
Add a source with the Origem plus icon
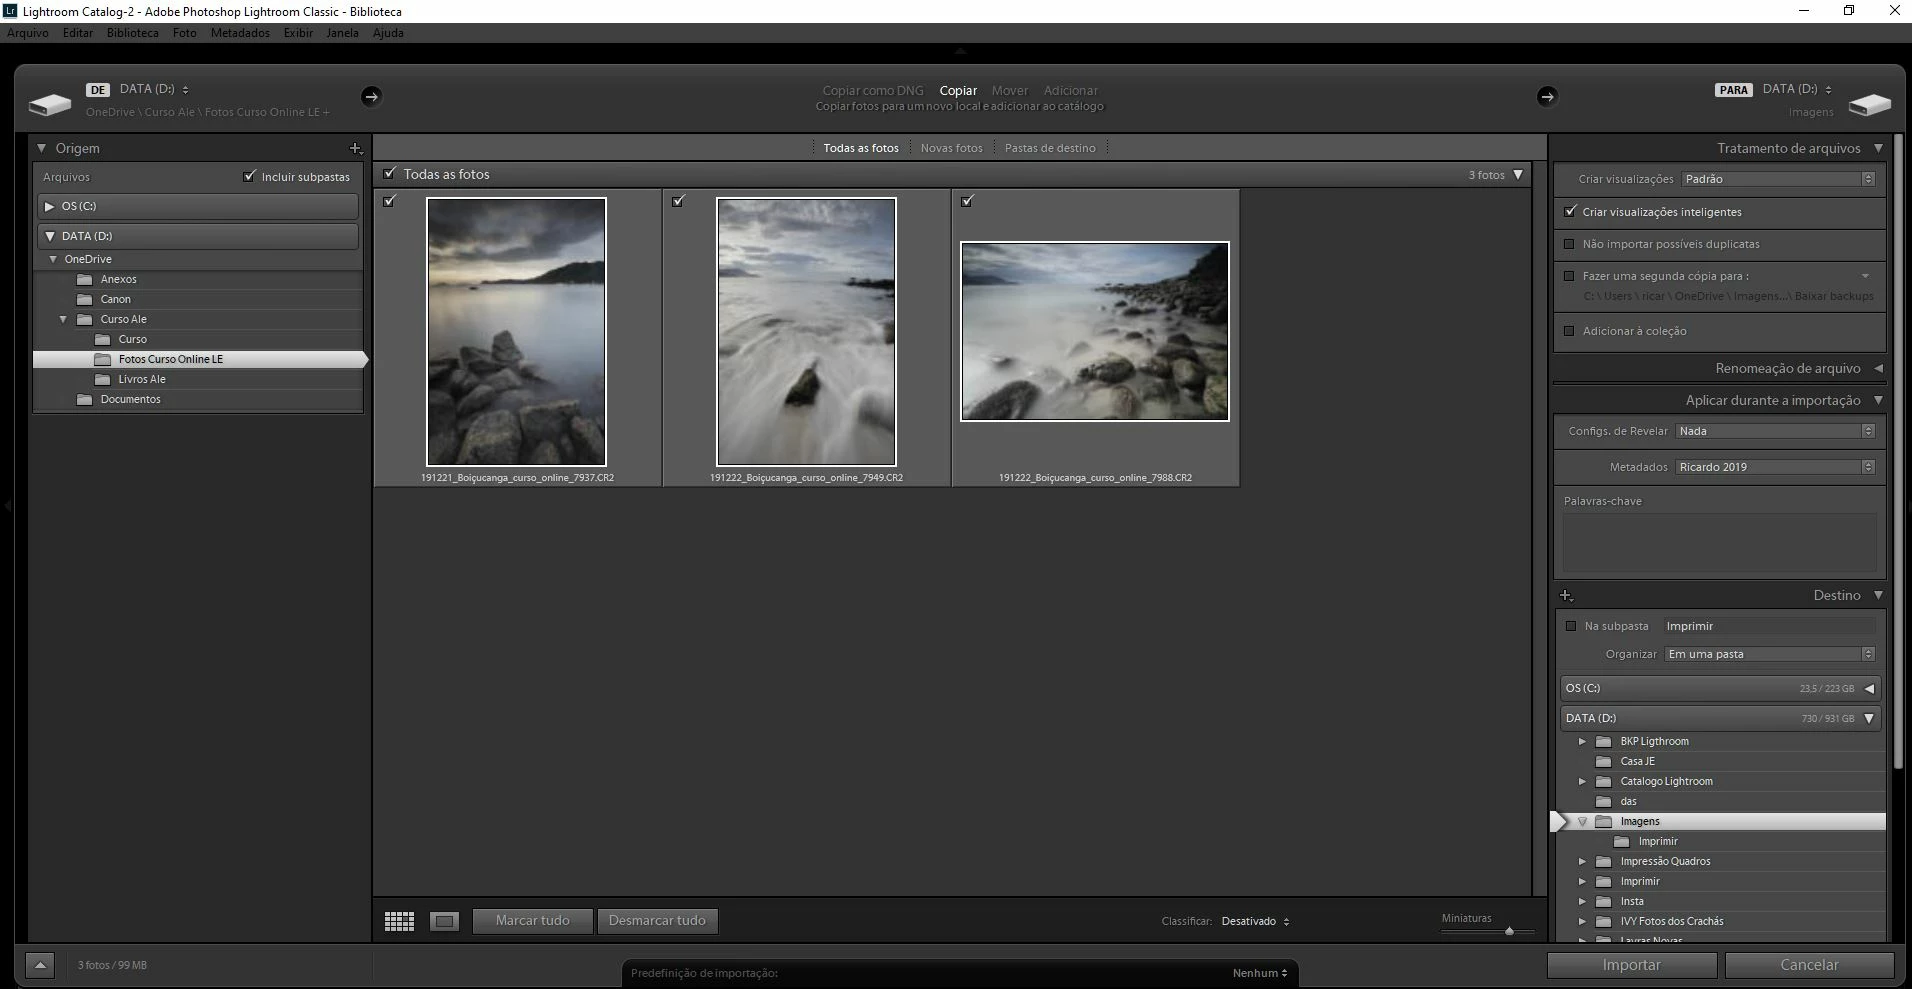coord(355,148)
